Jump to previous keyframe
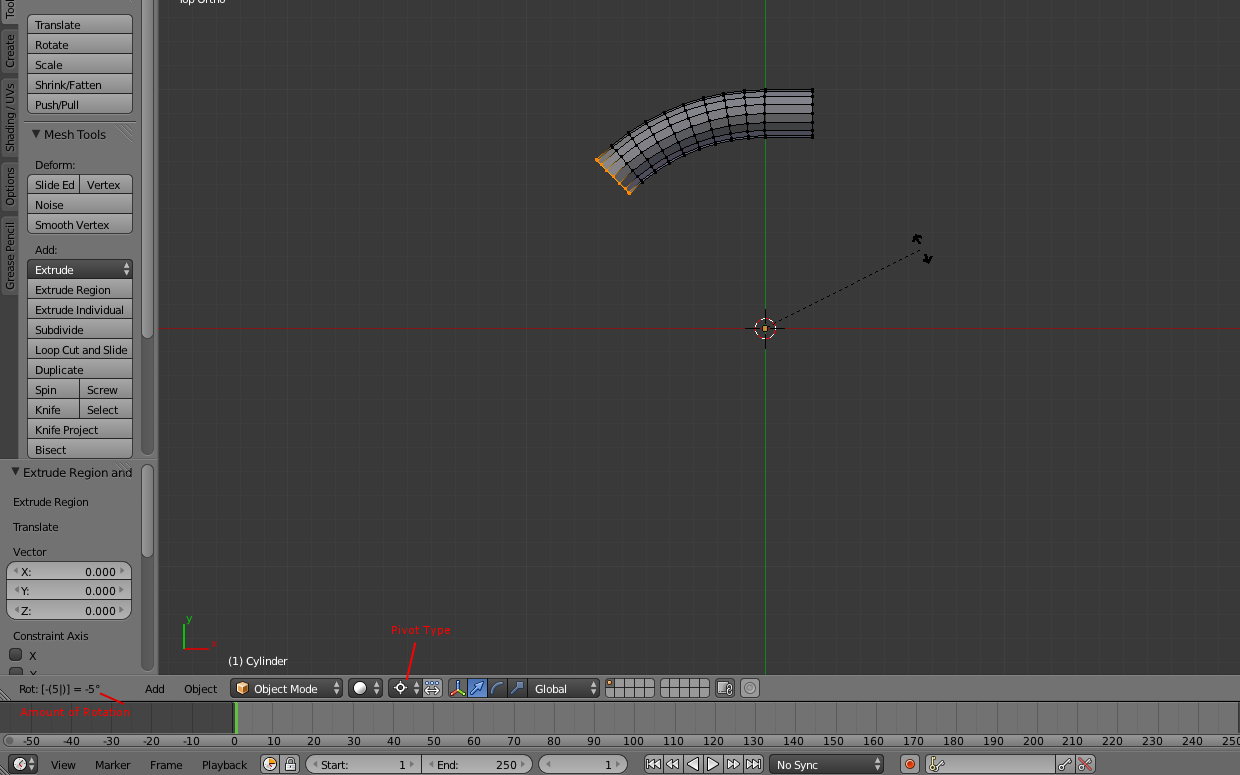This screenshot has height=775, width=1240. point(673,764)
